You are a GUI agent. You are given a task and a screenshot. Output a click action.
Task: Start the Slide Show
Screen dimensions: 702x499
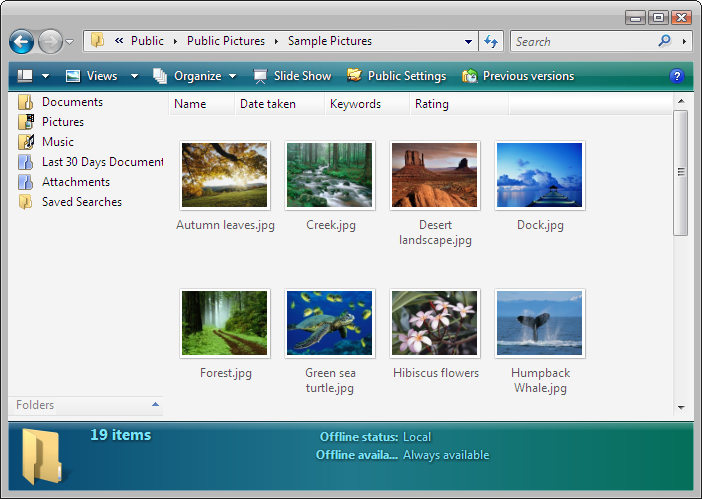coord(292,76)
